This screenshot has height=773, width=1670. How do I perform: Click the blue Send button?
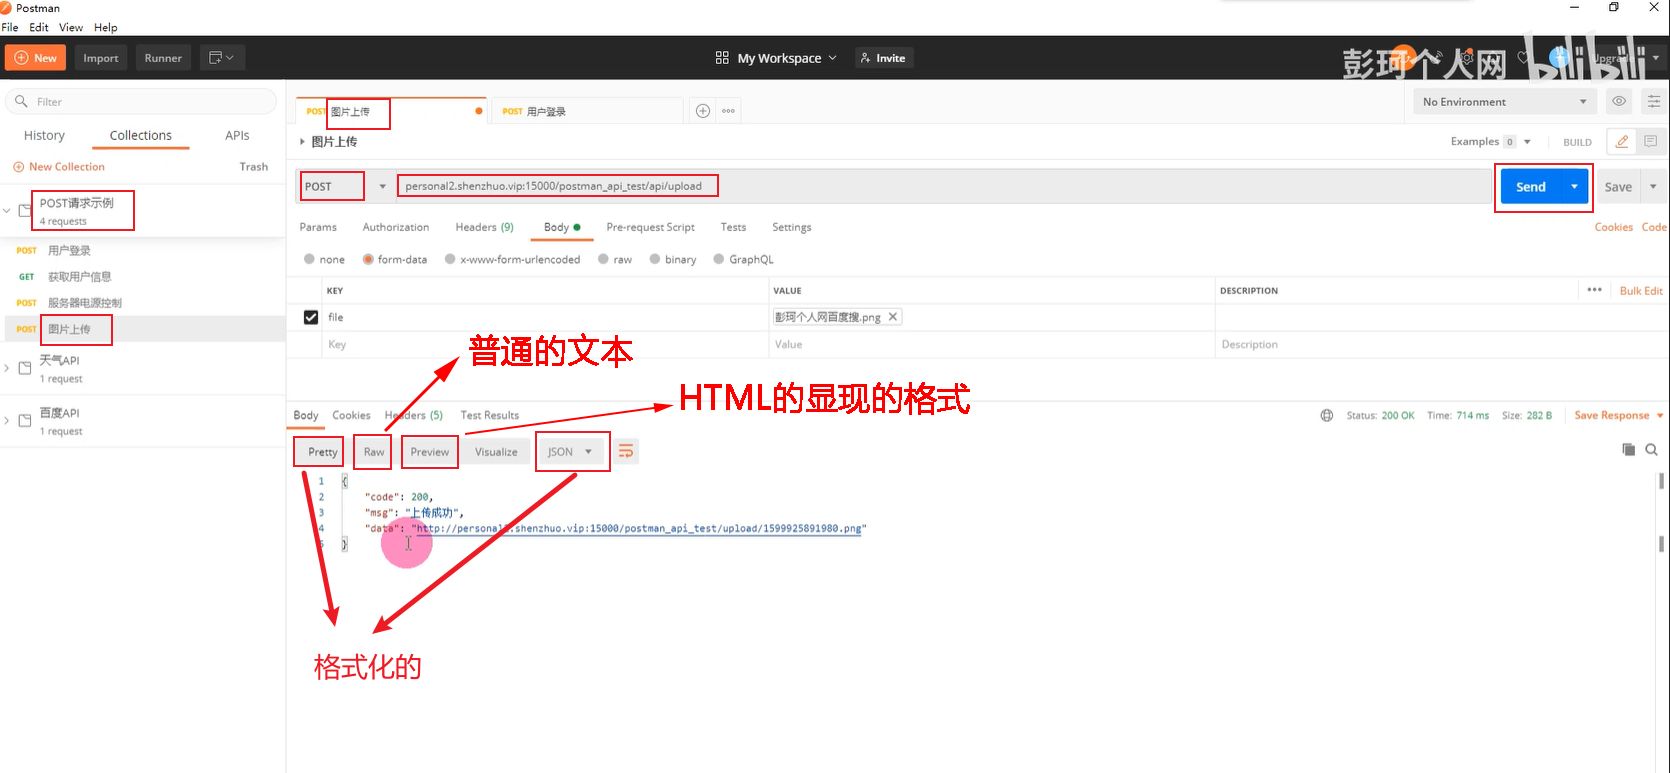point(1530,187)
